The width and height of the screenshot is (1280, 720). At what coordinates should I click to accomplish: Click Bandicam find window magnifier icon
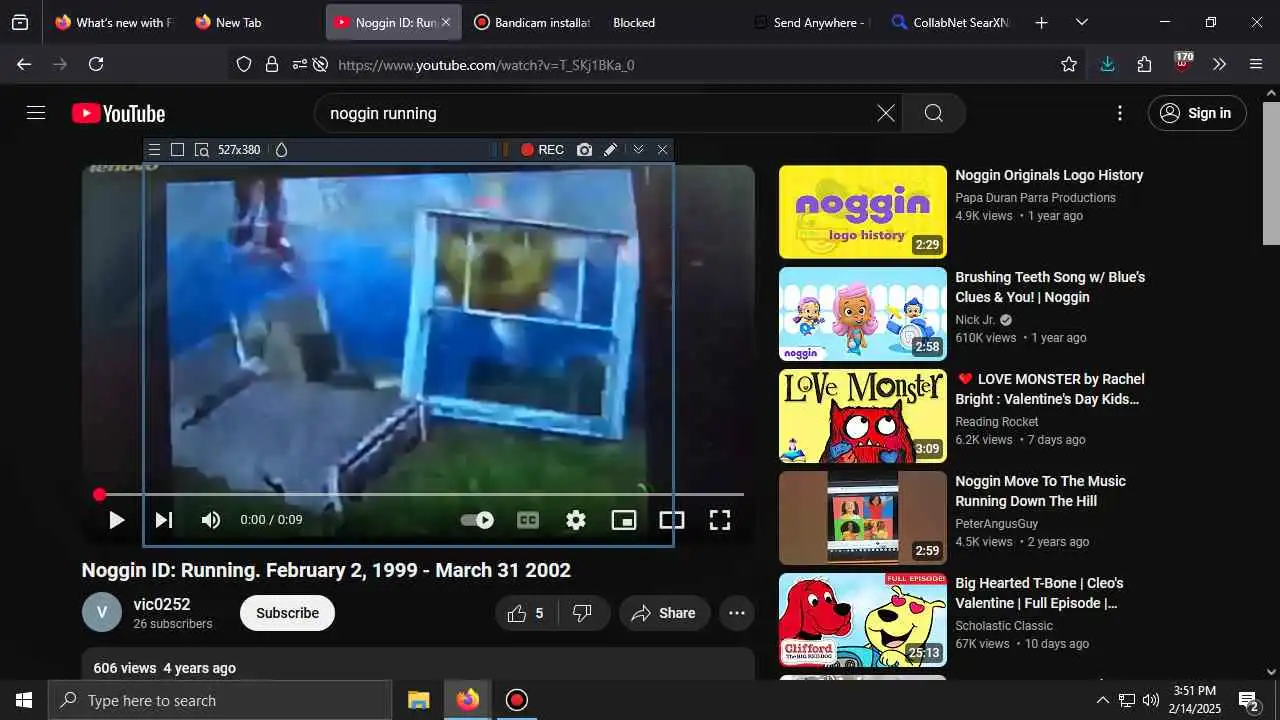[x=201, y=150]
